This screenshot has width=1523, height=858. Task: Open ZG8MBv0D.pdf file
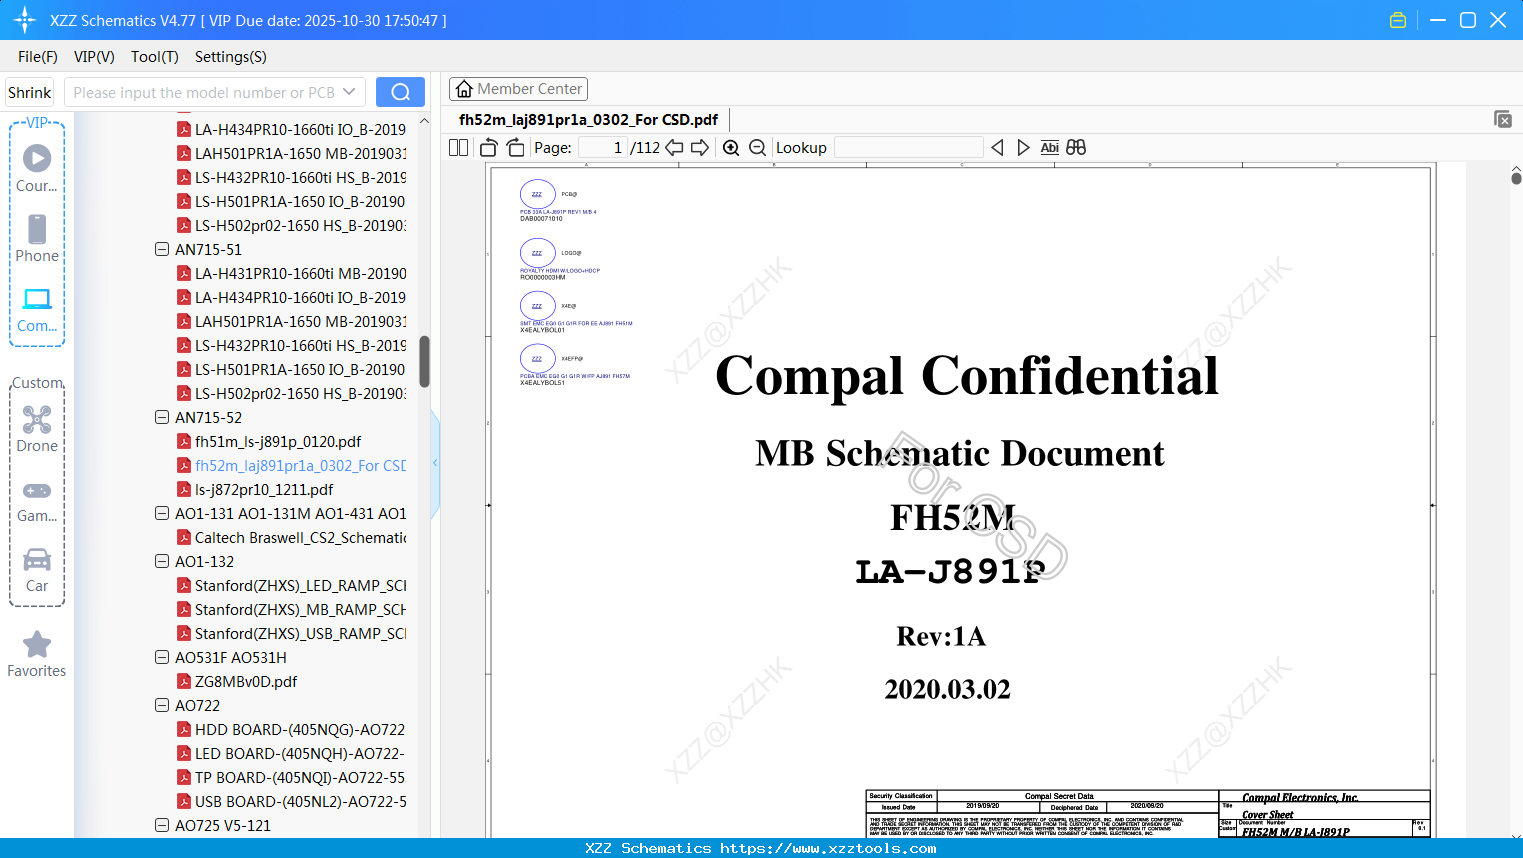(237, 681)
